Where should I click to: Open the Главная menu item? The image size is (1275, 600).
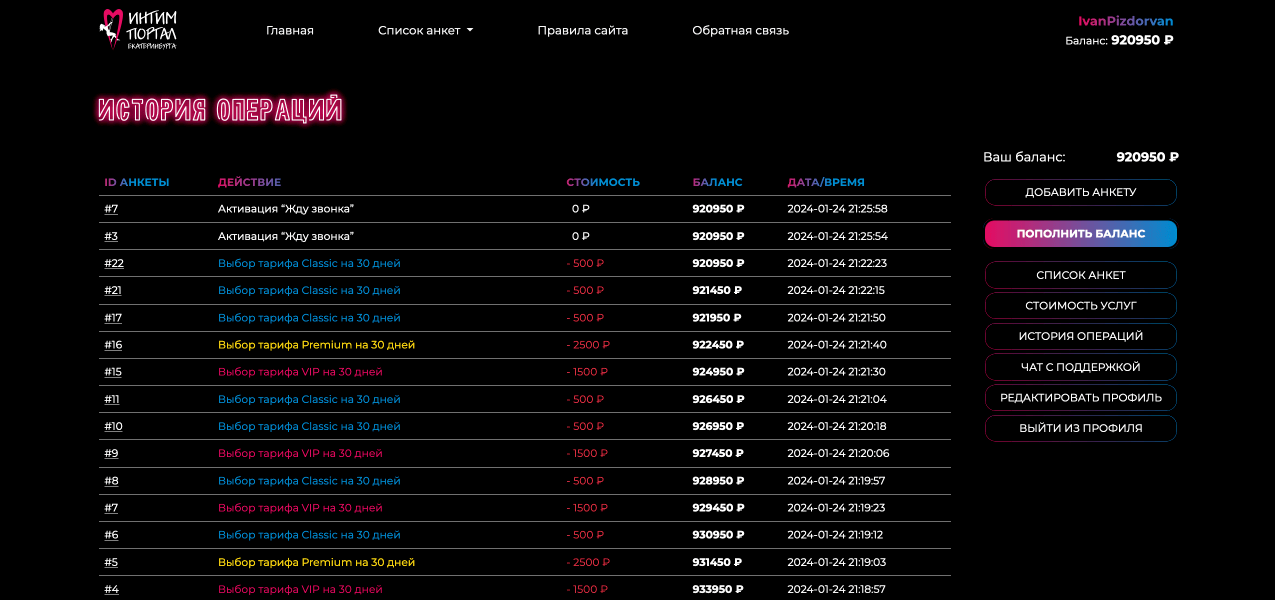pos(290,30)
